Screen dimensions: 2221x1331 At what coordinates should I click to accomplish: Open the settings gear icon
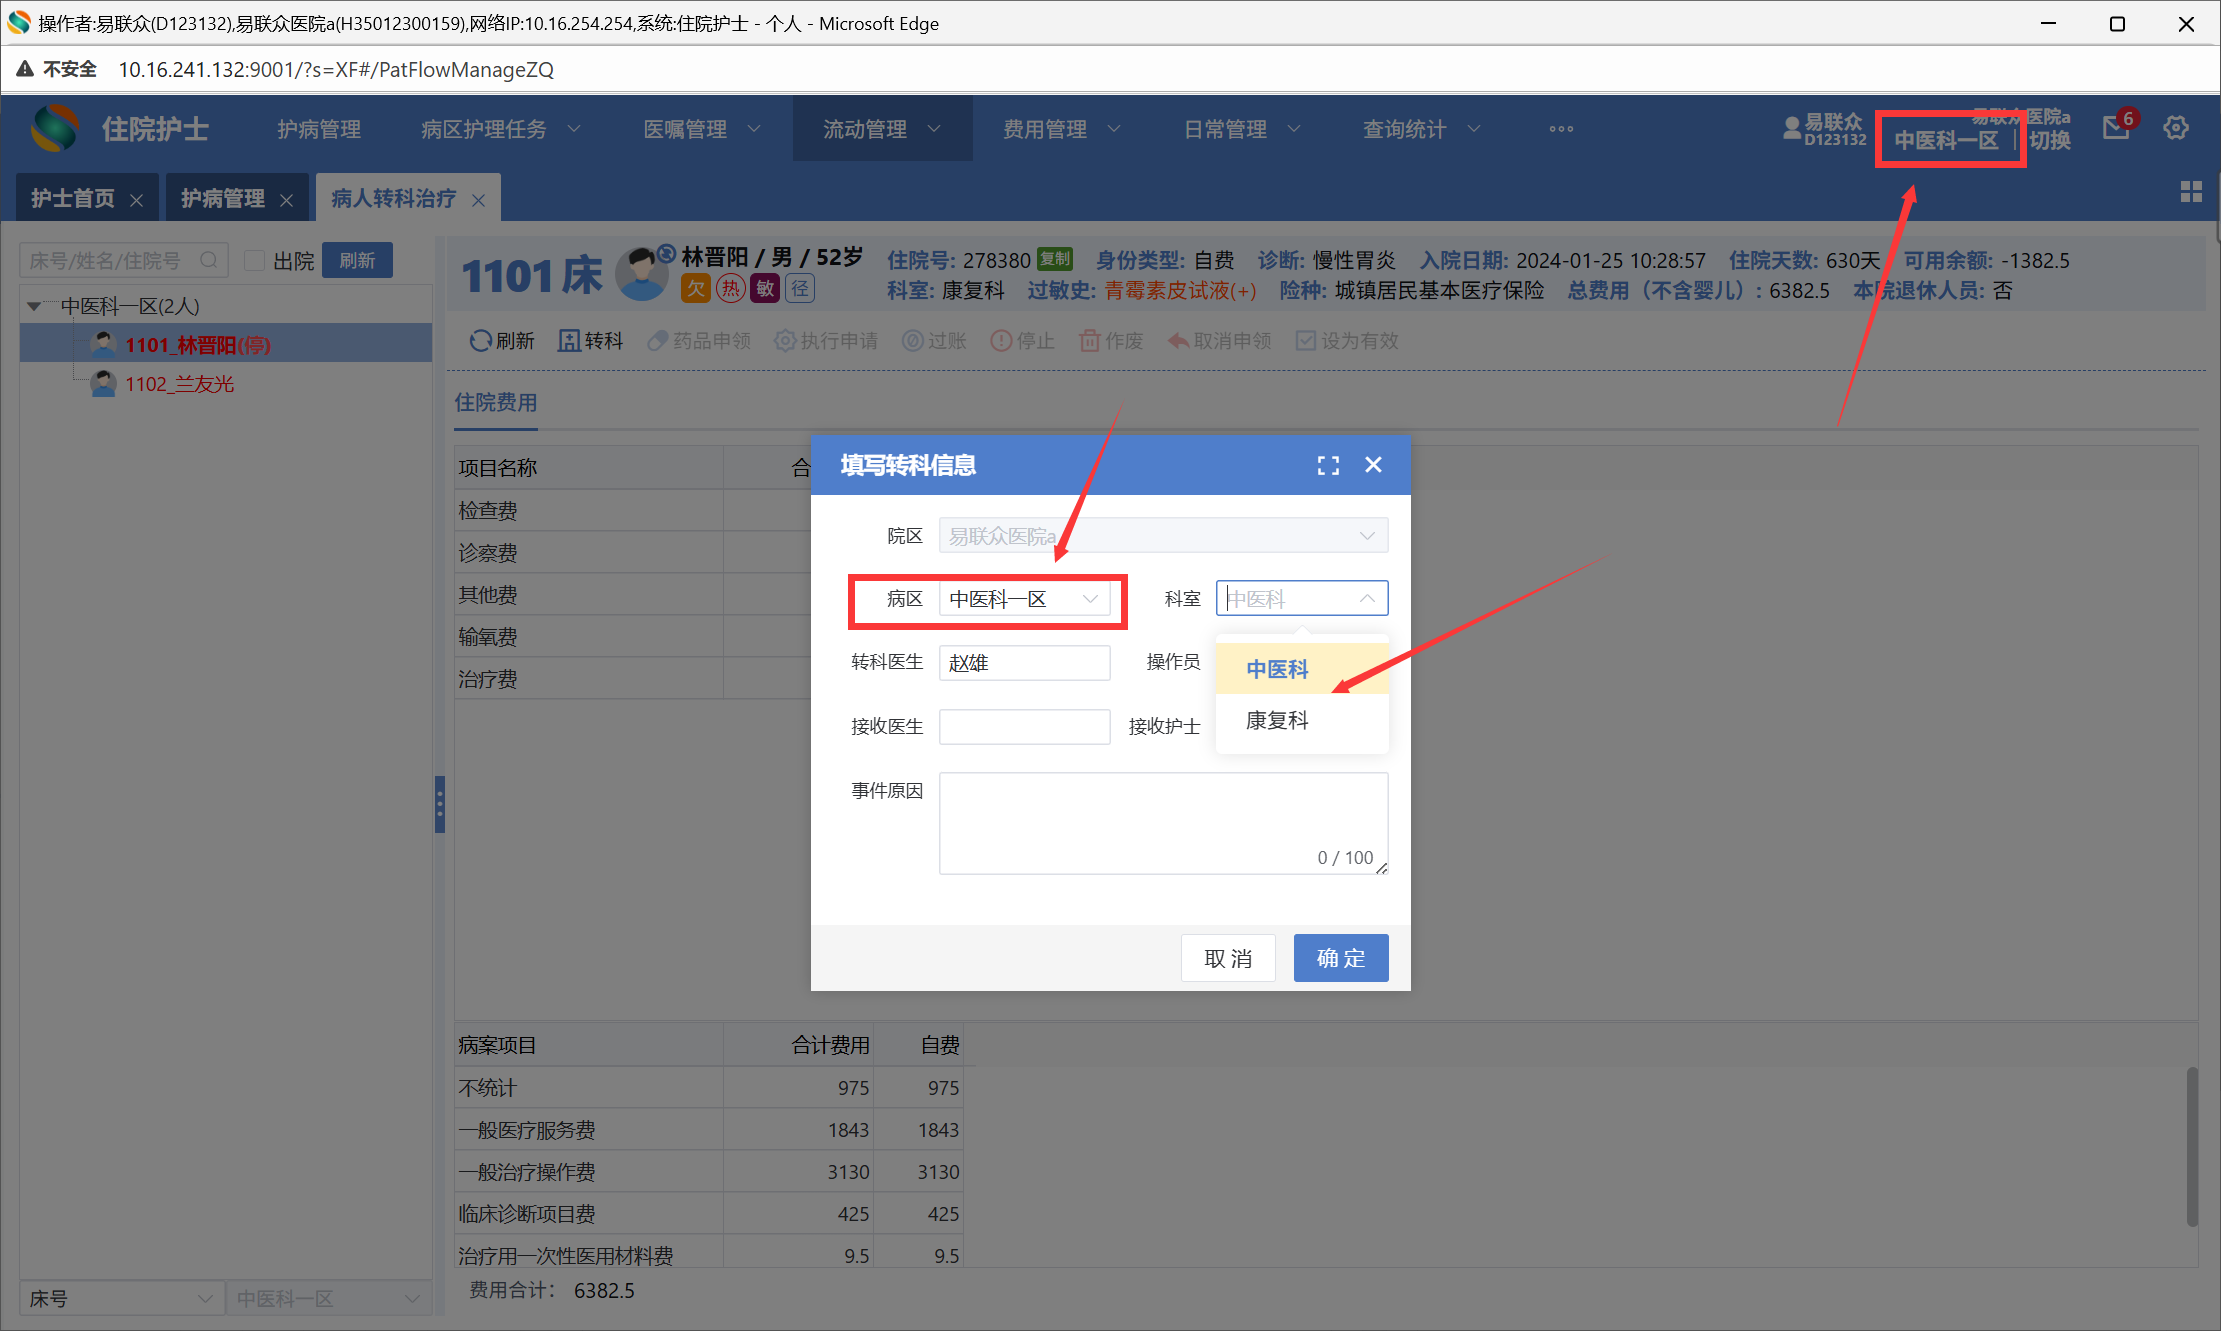(x=2176, y=128)
